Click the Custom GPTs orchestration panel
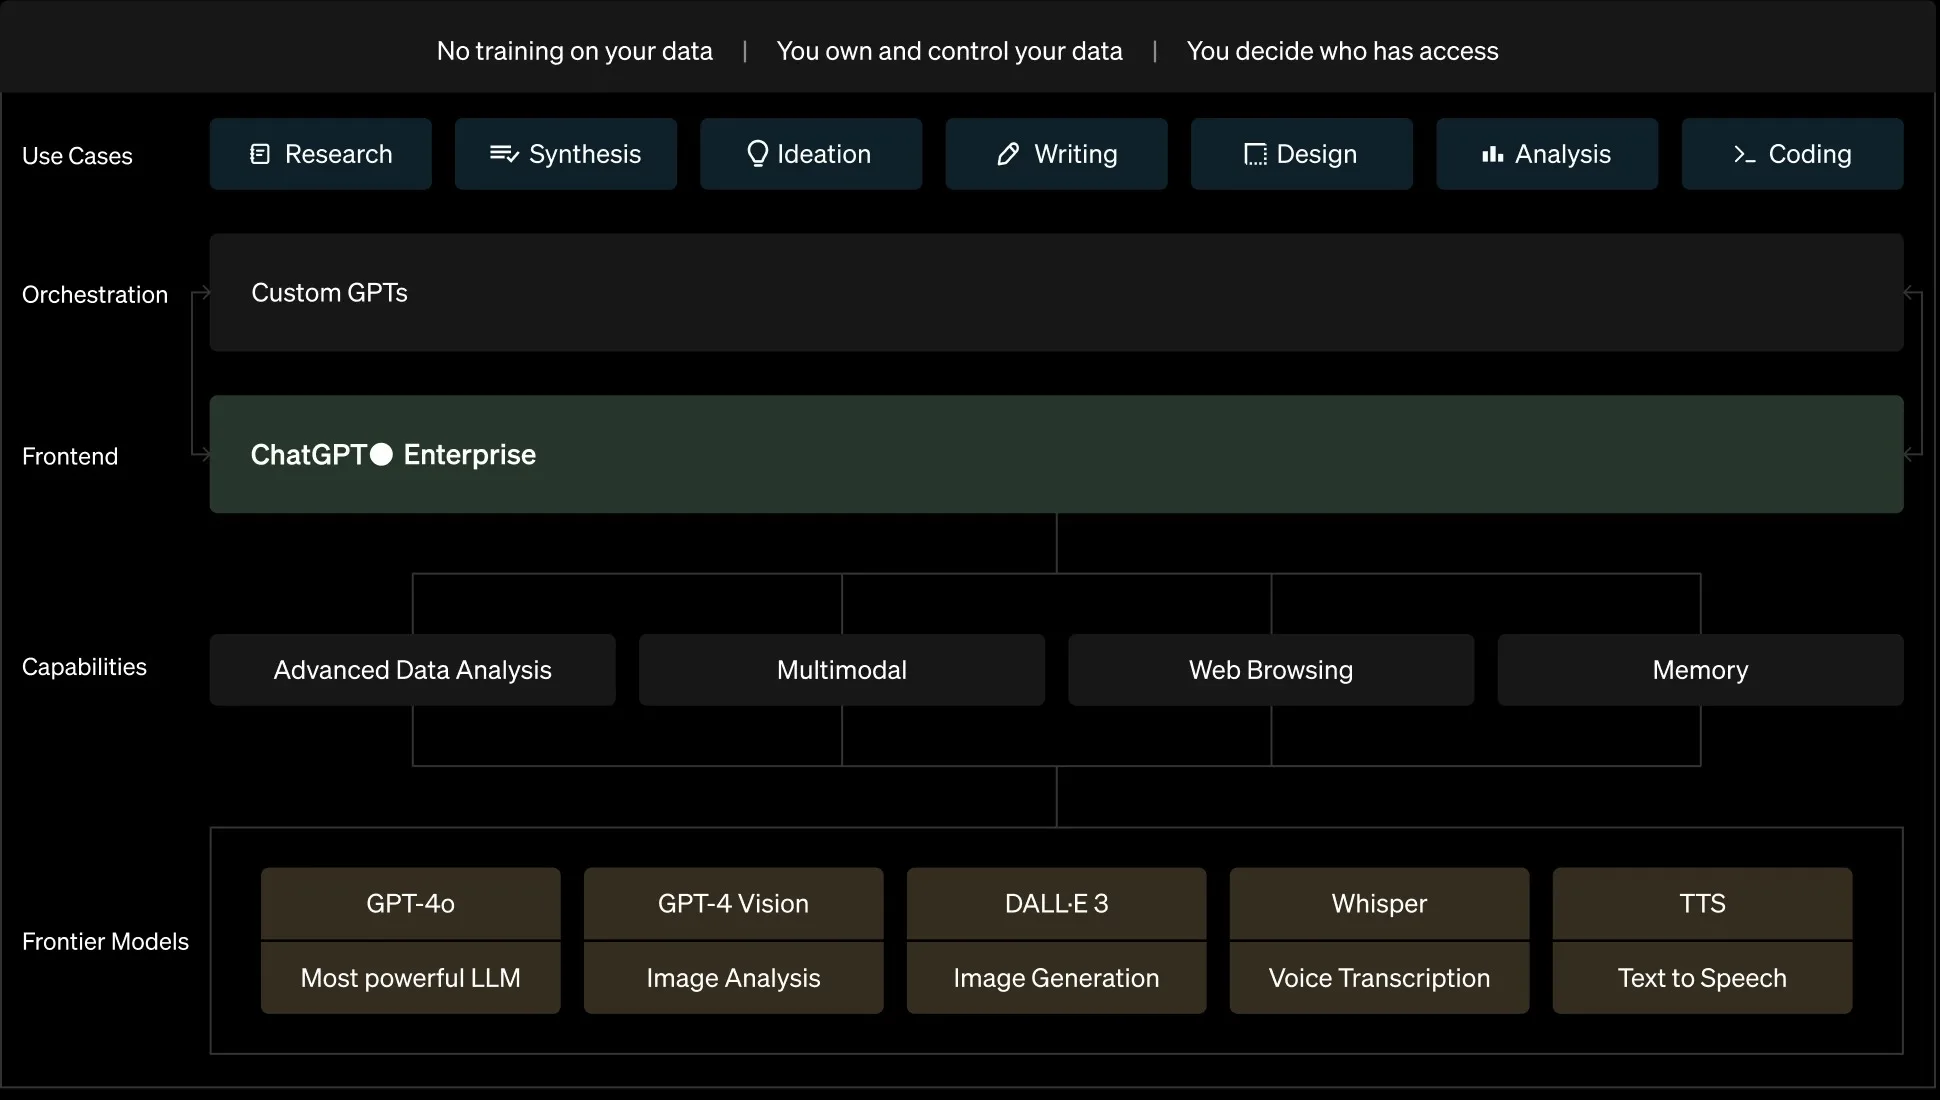The image size is (1940, 1100). click(1057, 293)
